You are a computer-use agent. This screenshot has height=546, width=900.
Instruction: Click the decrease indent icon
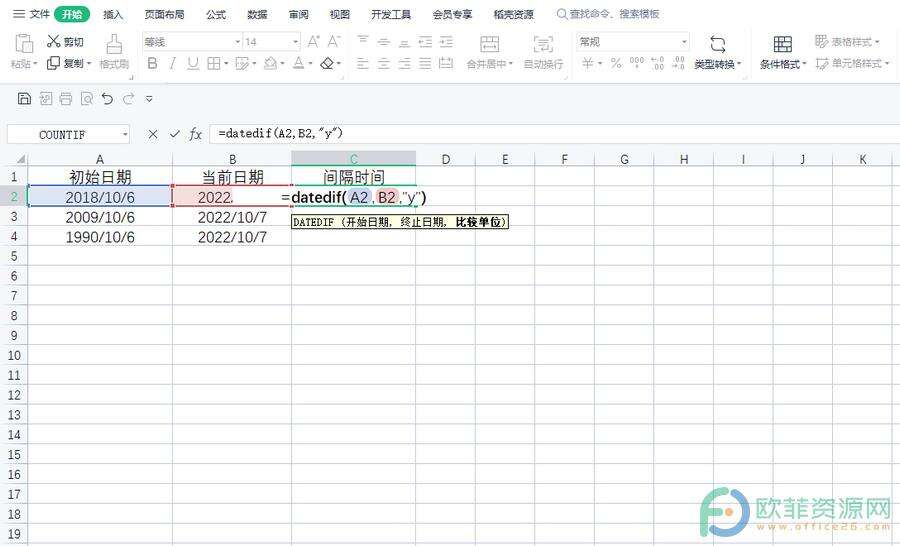[425, 41]
